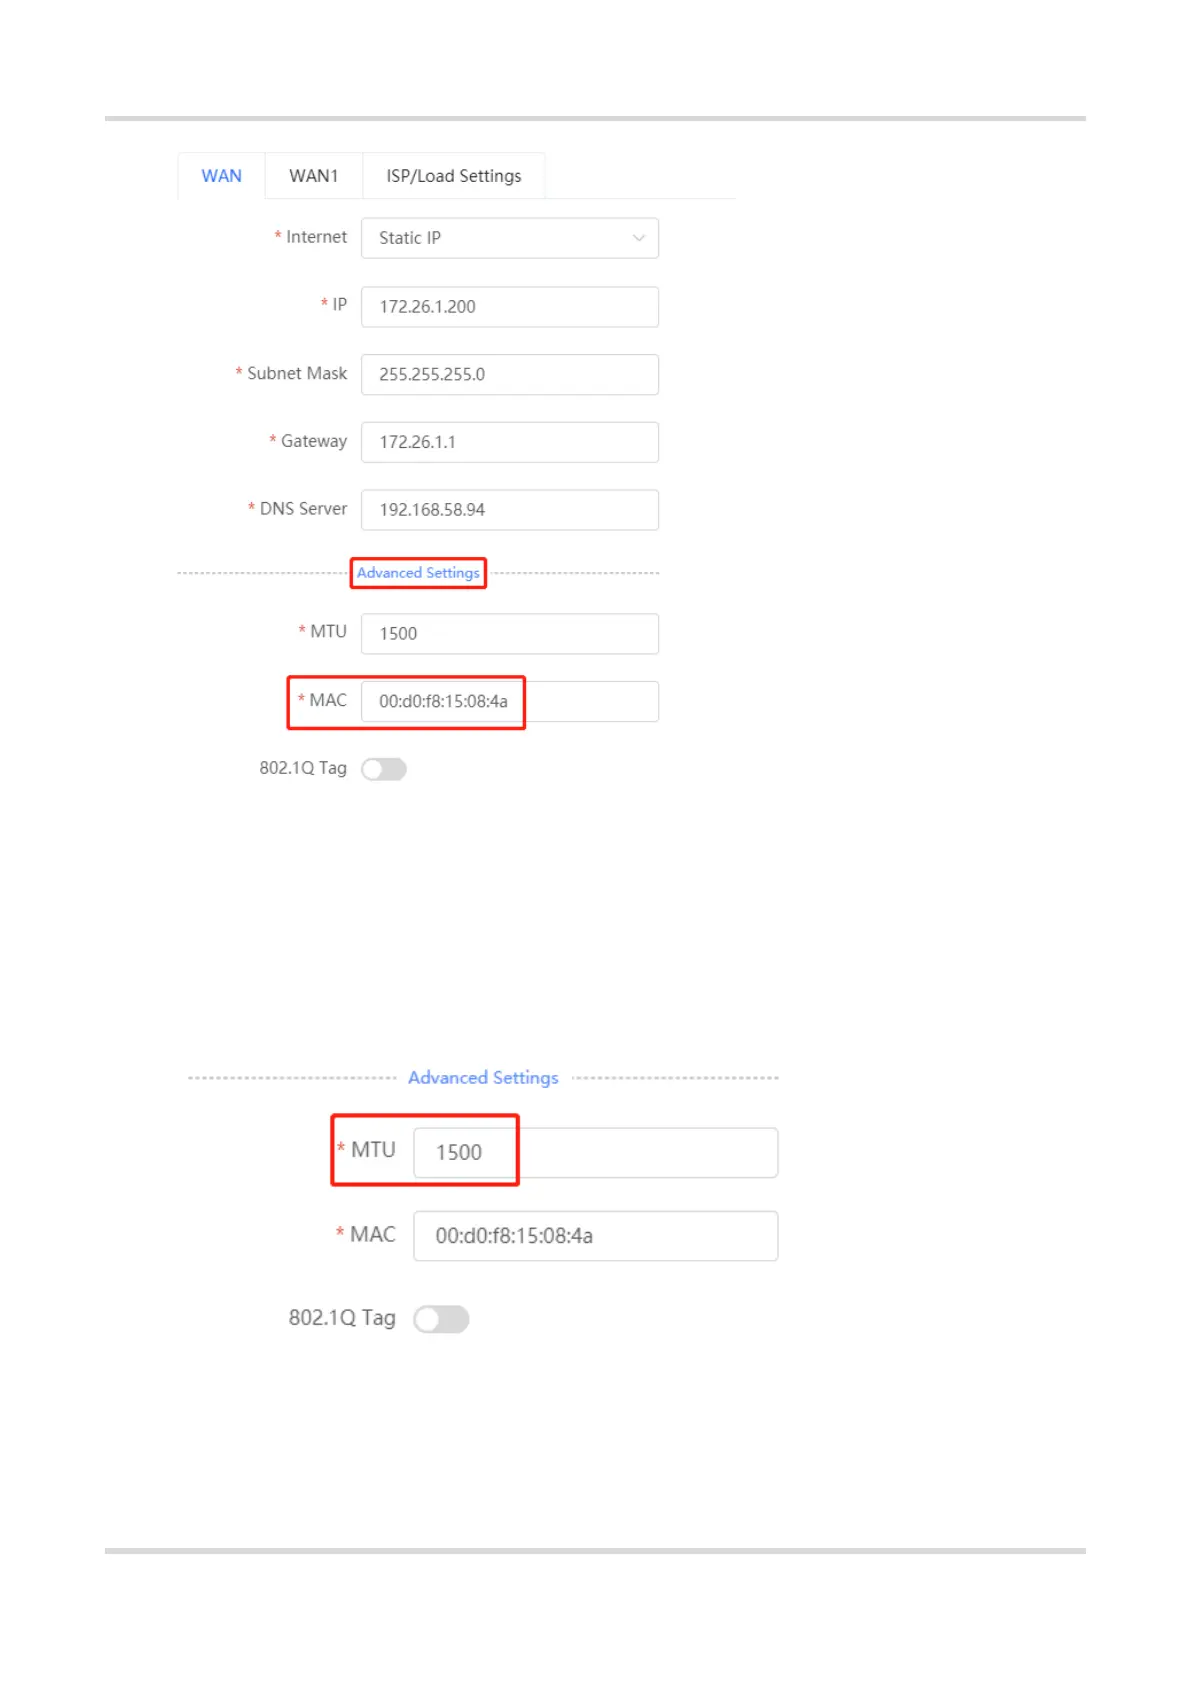Toggle the upper 802.1Q Tag switch
This screenshot has width=1191, height=1684.
384,769
